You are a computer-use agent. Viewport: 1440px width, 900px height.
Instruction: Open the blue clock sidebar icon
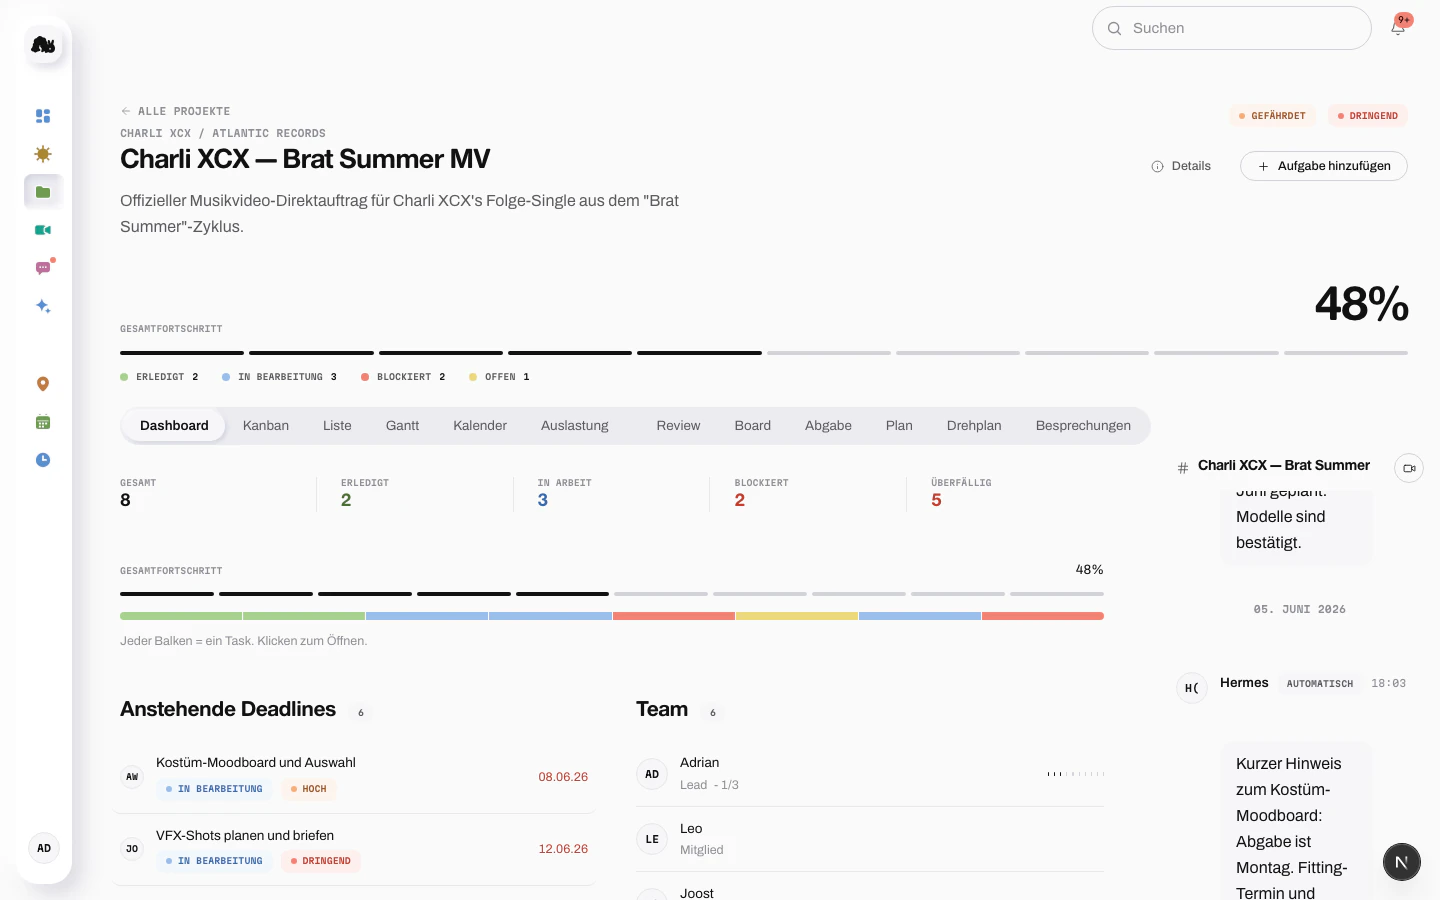tap(43, 460)
